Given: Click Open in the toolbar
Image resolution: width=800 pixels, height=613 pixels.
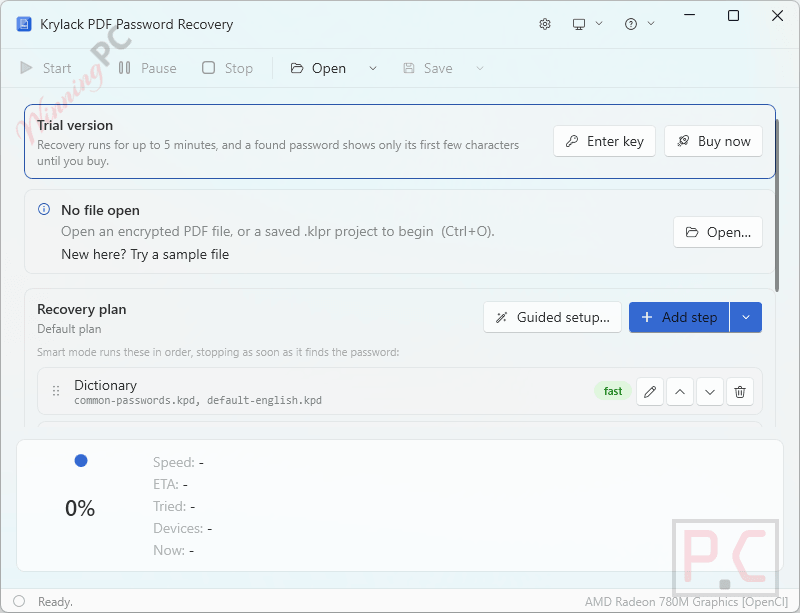Looking at the screenshot, I should click(318, 68).
